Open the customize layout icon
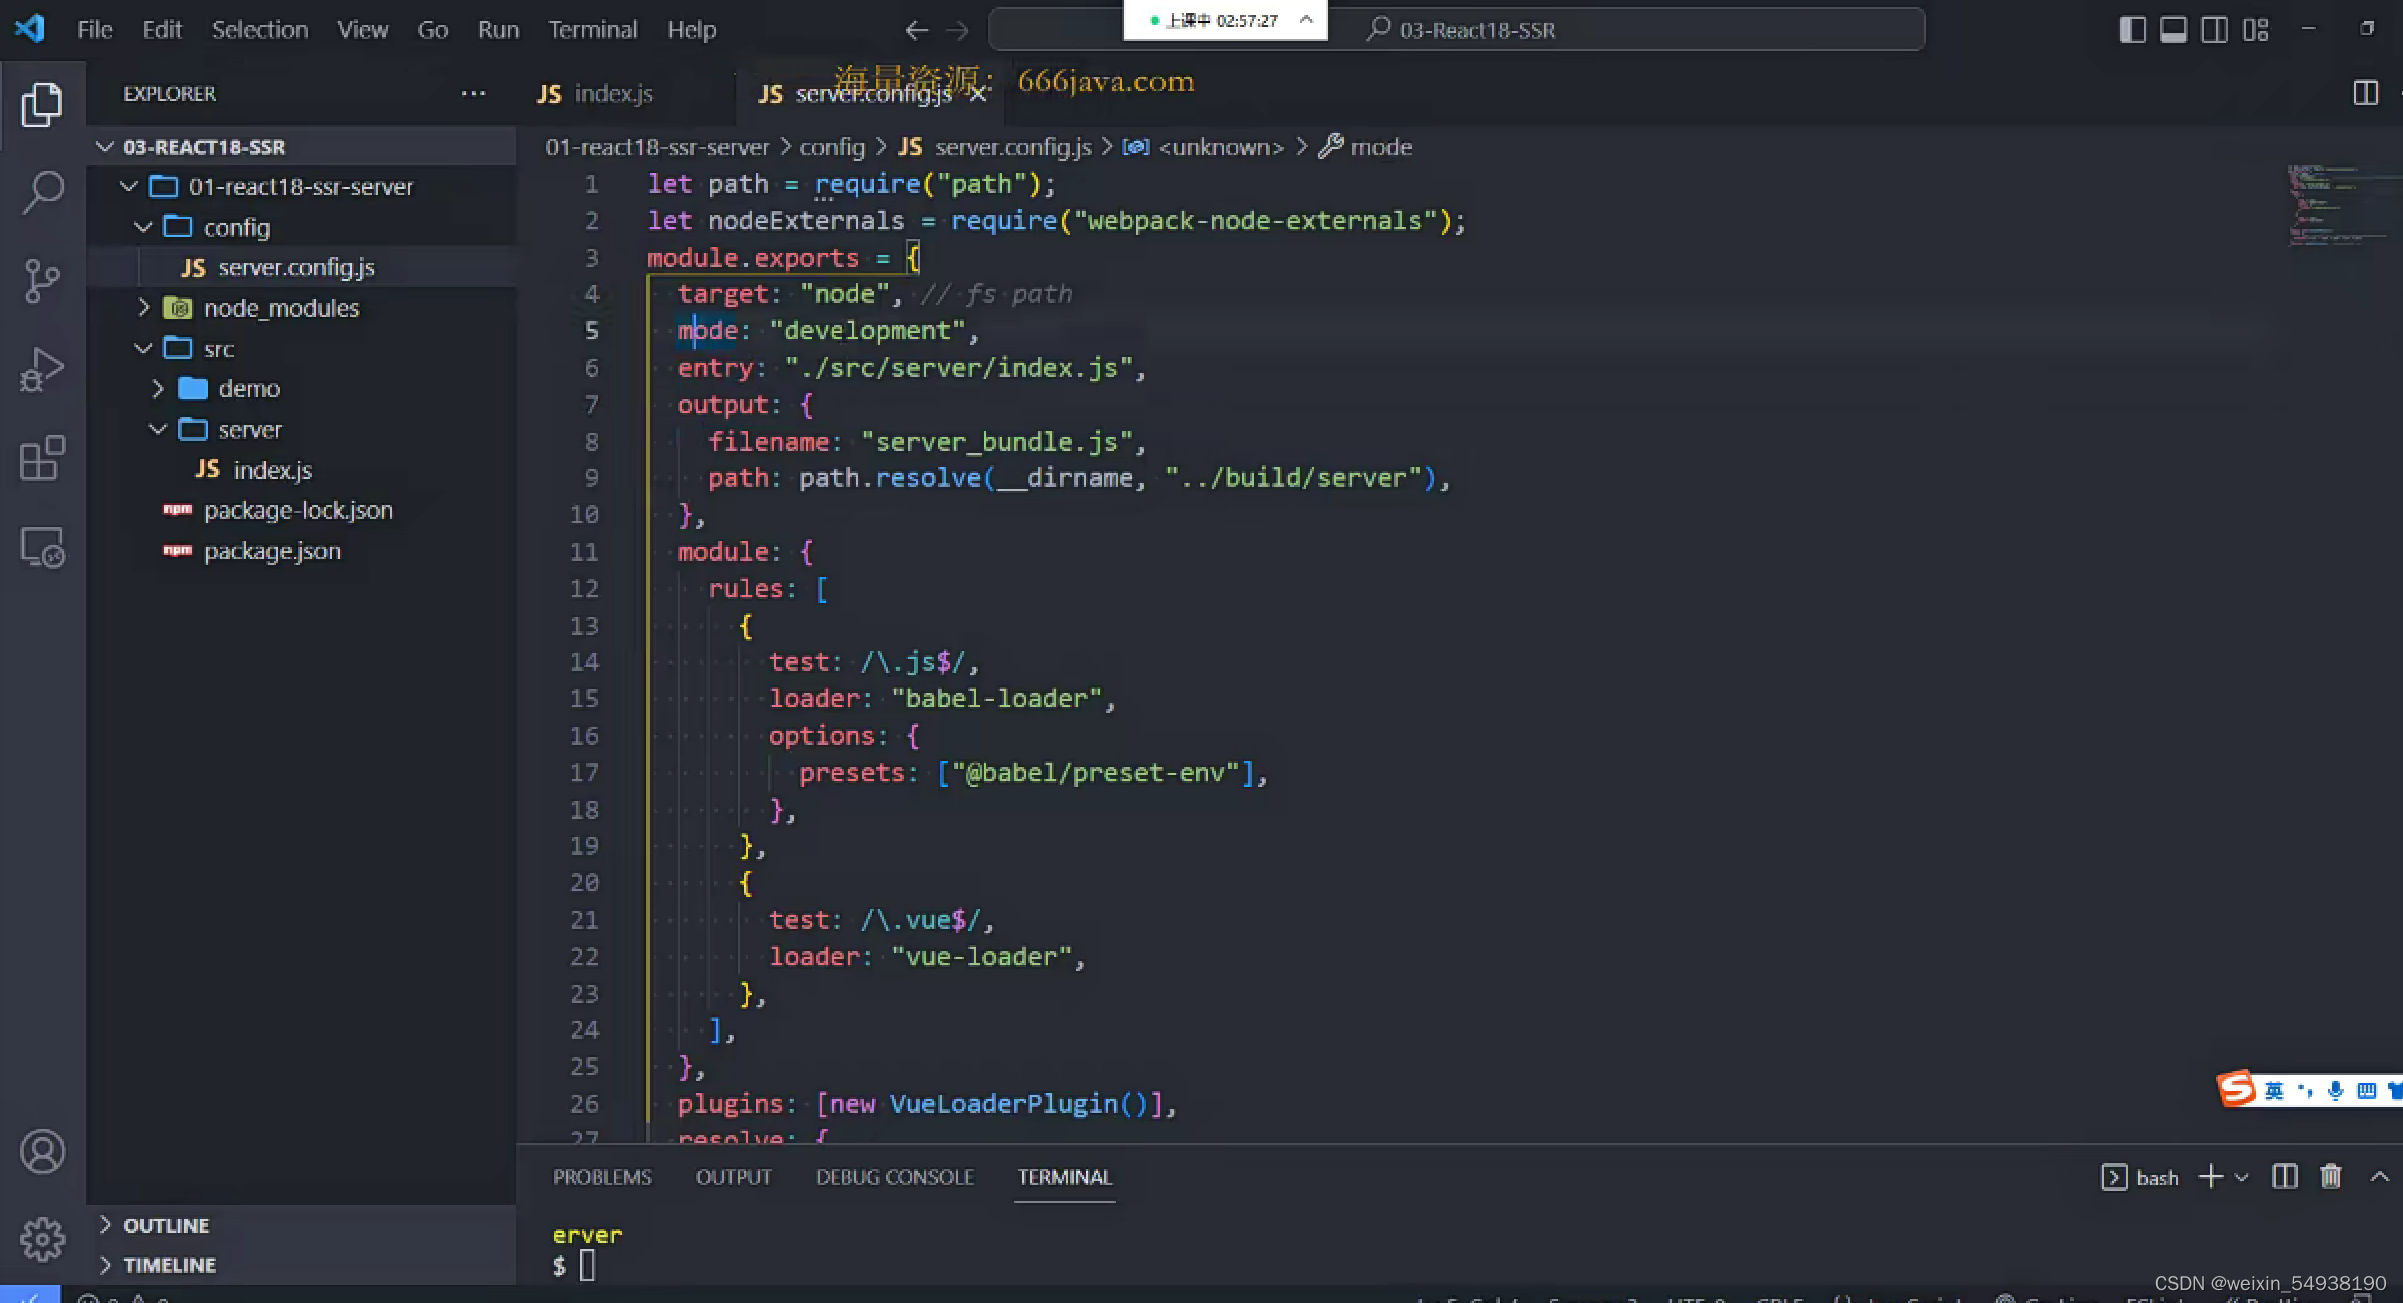The image size is (2403, 1303). tap(2255, 30)
